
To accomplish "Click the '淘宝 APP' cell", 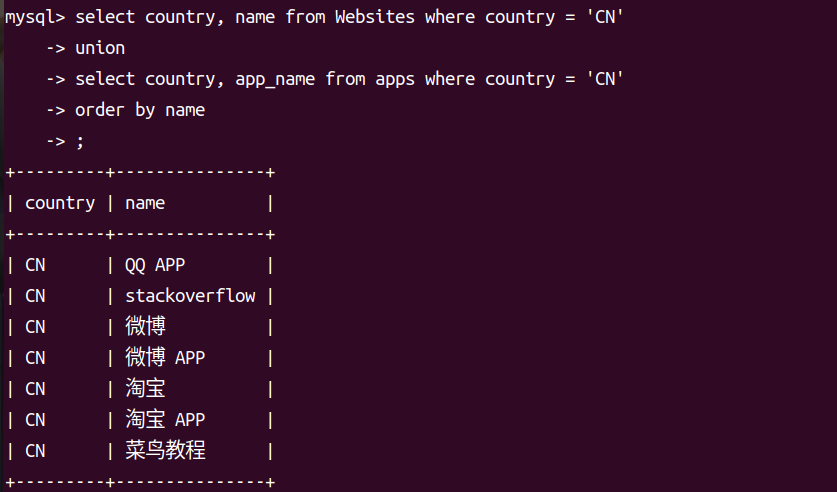I will (165, 419).
